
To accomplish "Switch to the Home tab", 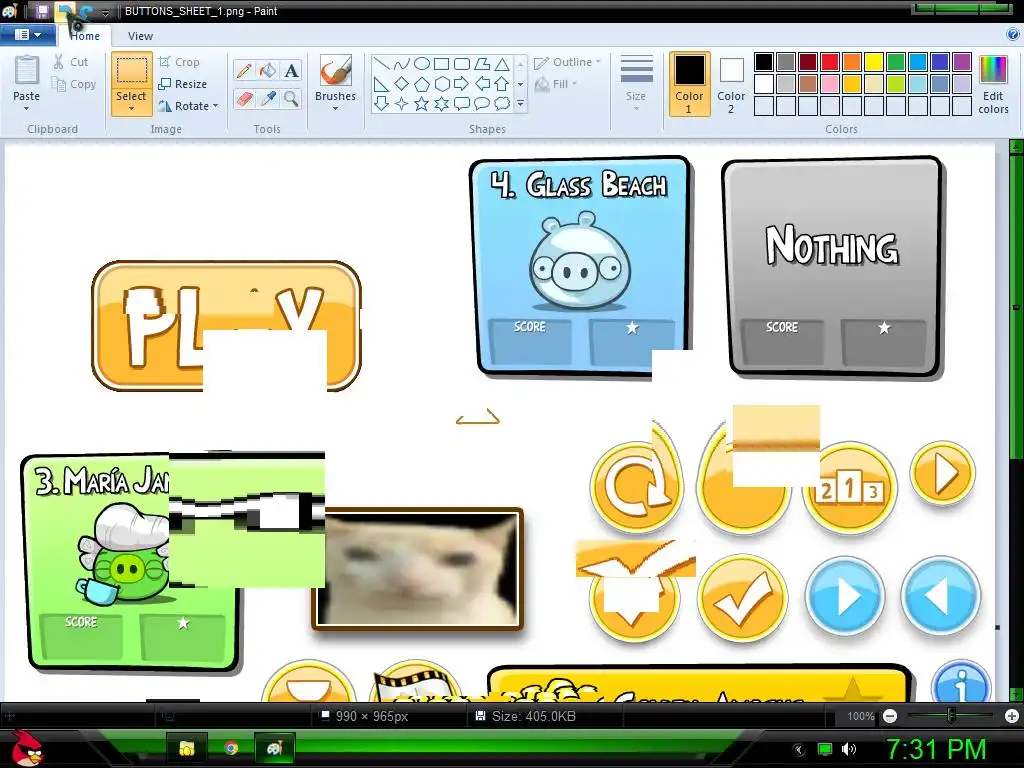I will 85,36.
